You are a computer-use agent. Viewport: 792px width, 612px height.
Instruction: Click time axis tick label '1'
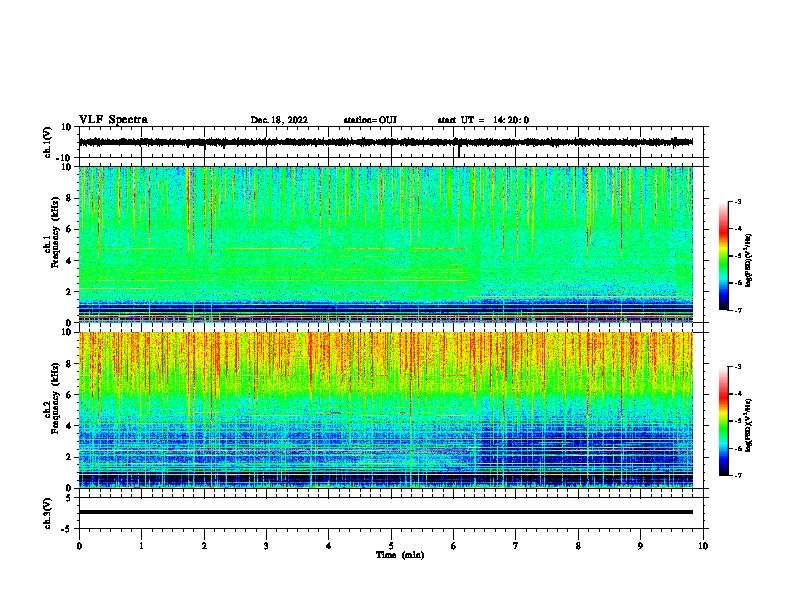[141, 546]
